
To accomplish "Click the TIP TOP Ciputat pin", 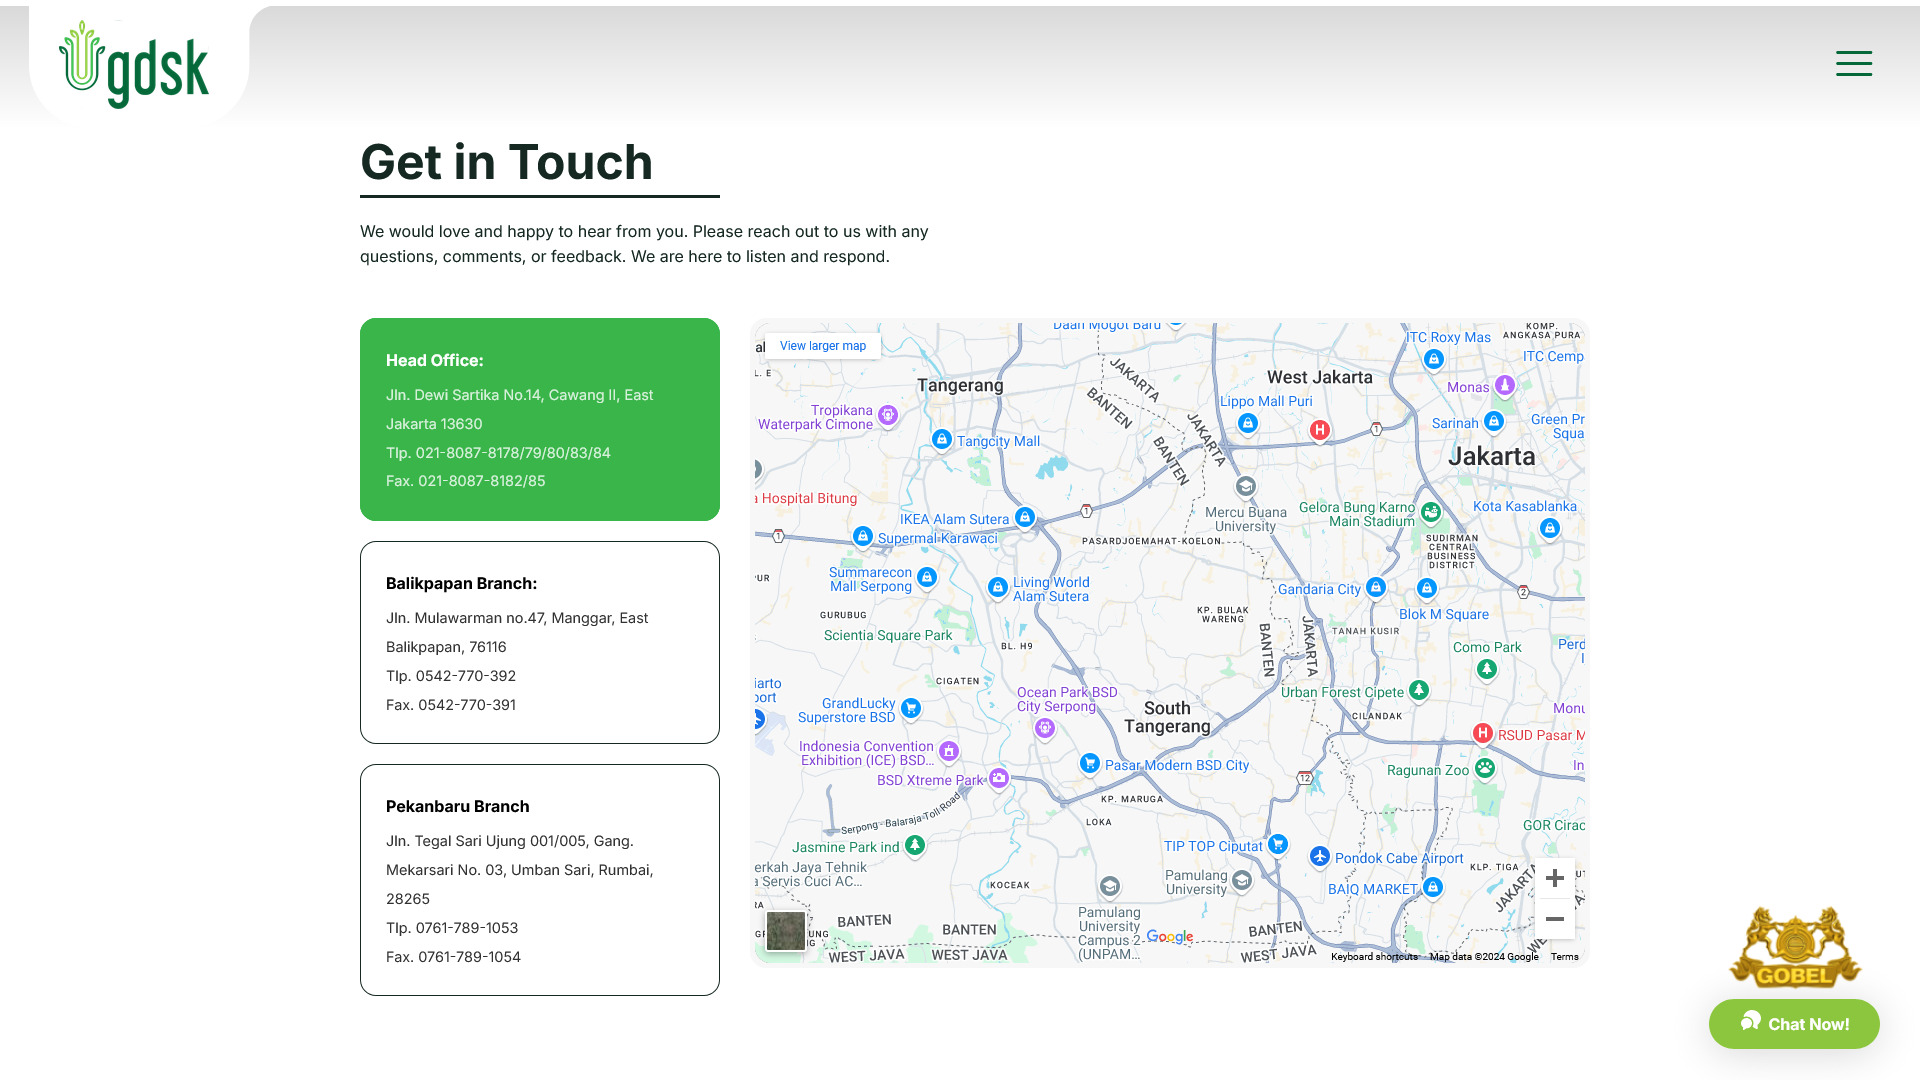I will (1277, 843).
